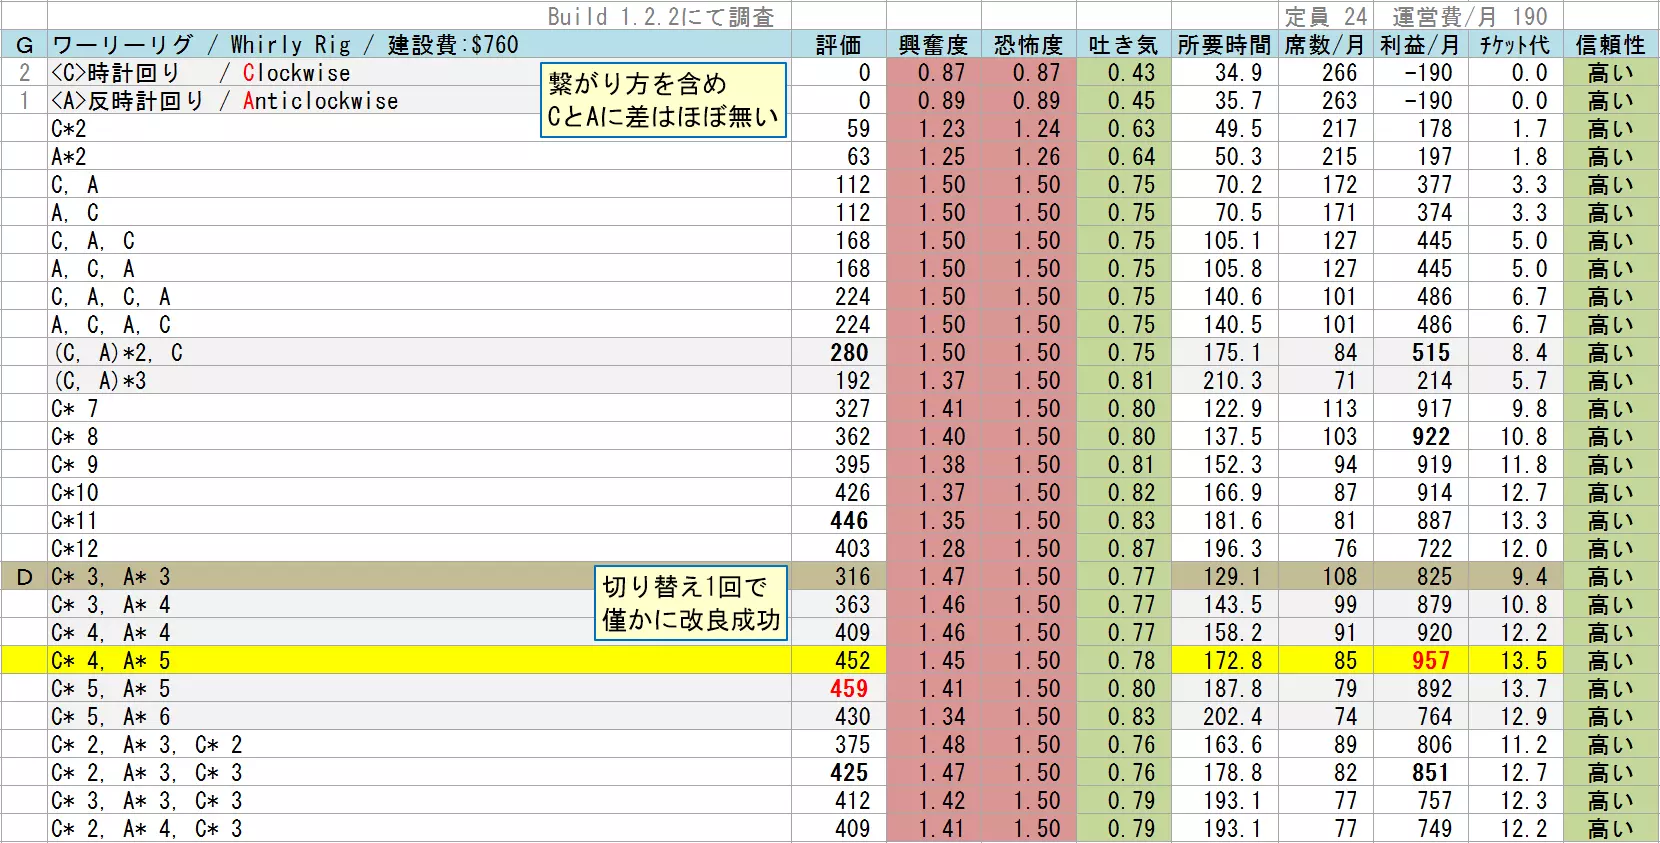
Task: Select the 'C*2' row label
Action: click(69, 129)
